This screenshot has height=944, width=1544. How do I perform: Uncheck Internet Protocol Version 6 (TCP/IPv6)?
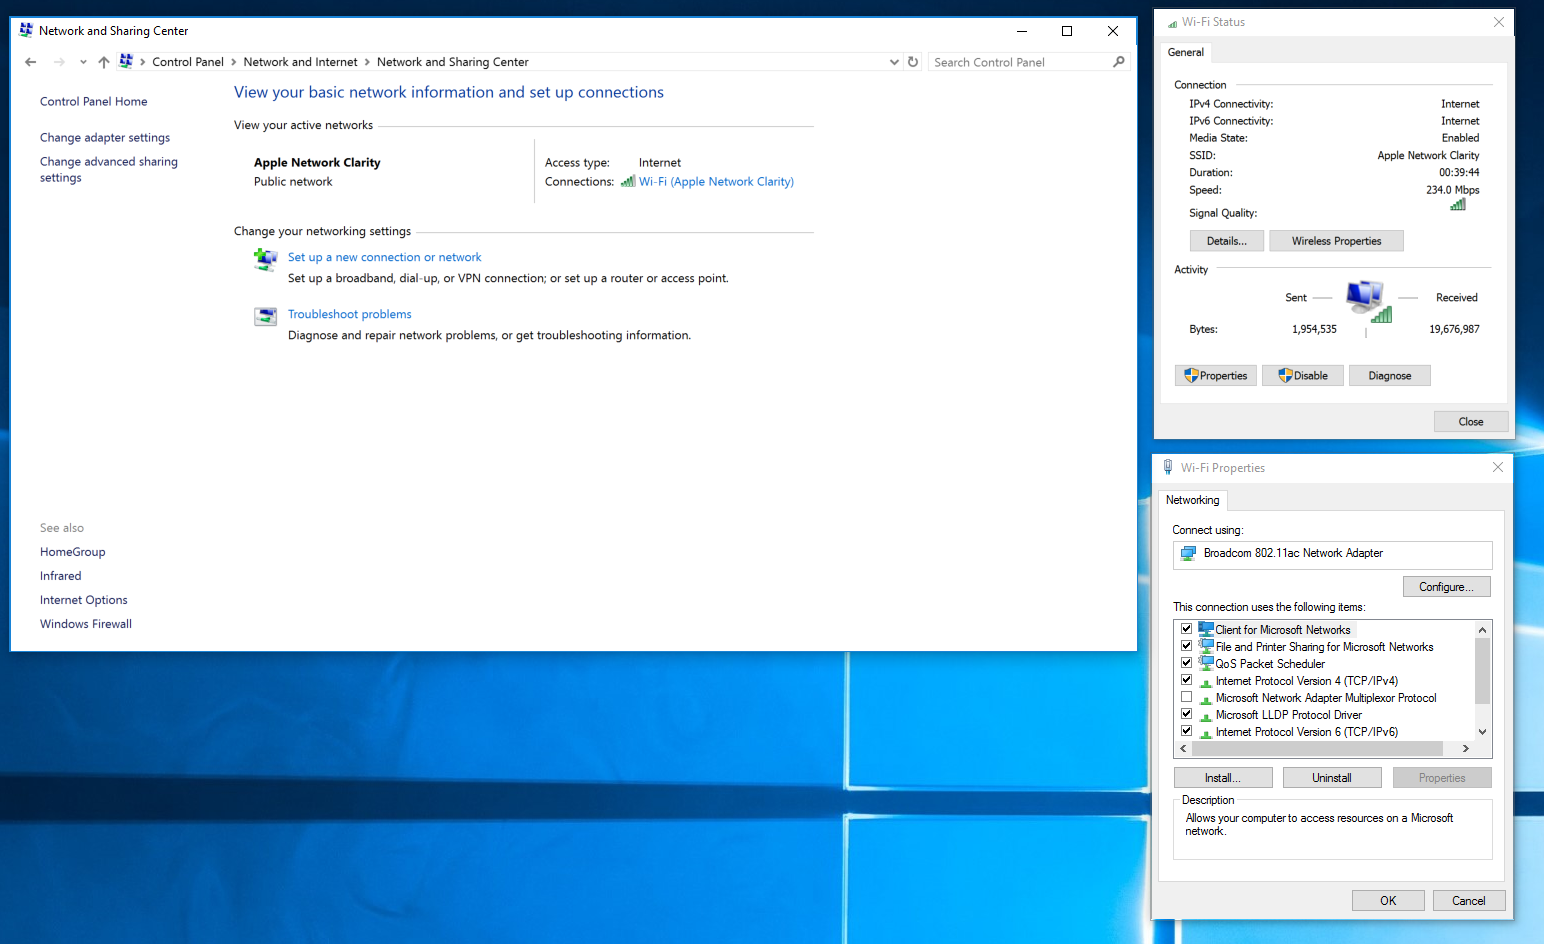pyautogui.click(x=1187, y=731)
